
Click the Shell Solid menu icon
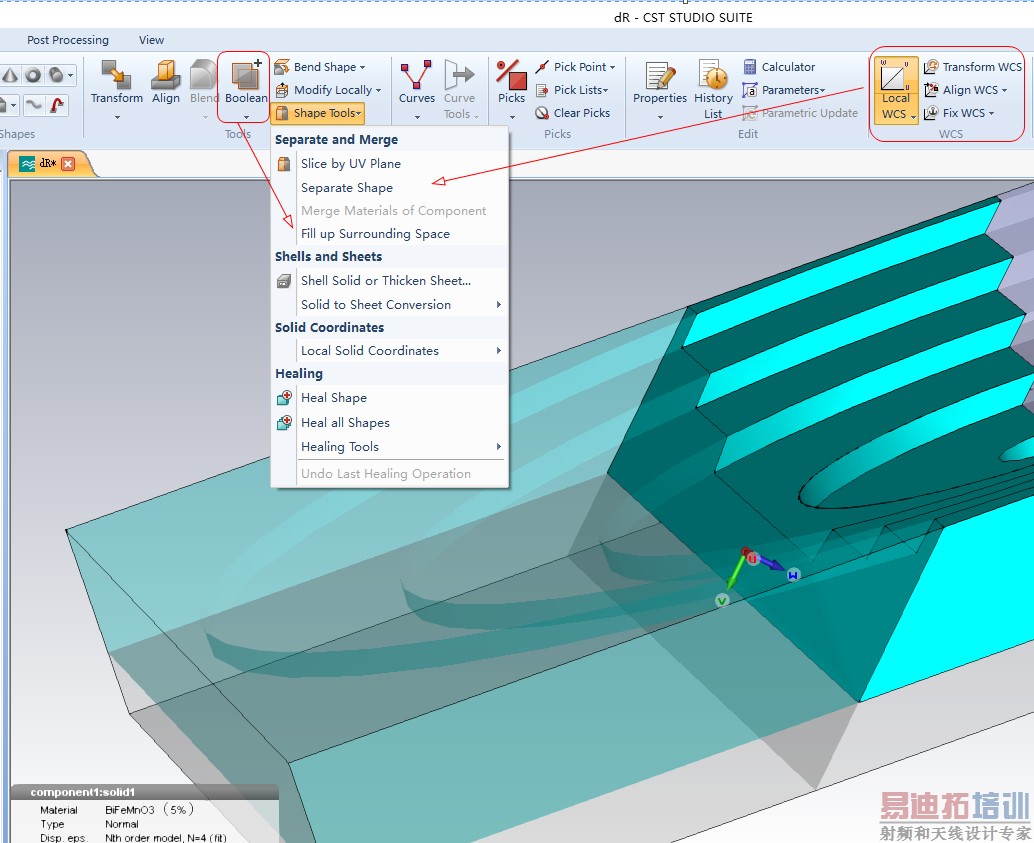[284, 281]
